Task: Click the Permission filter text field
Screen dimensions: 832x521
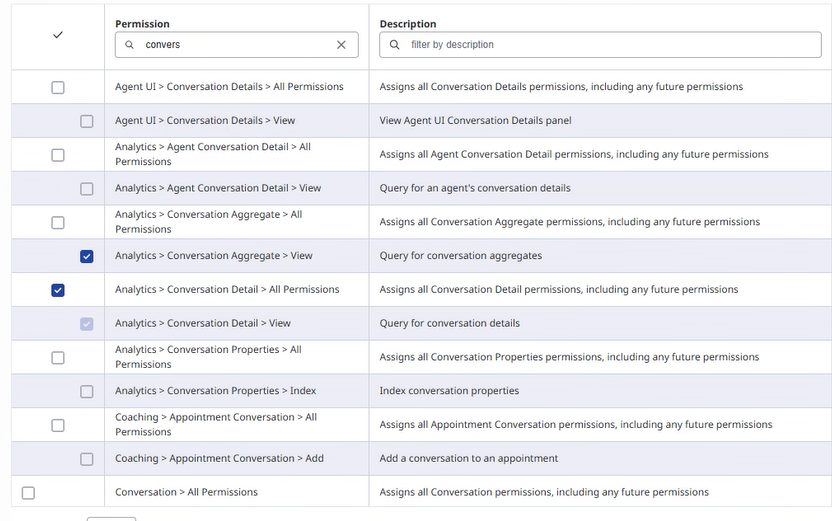Action: click(x=235, y=45)
